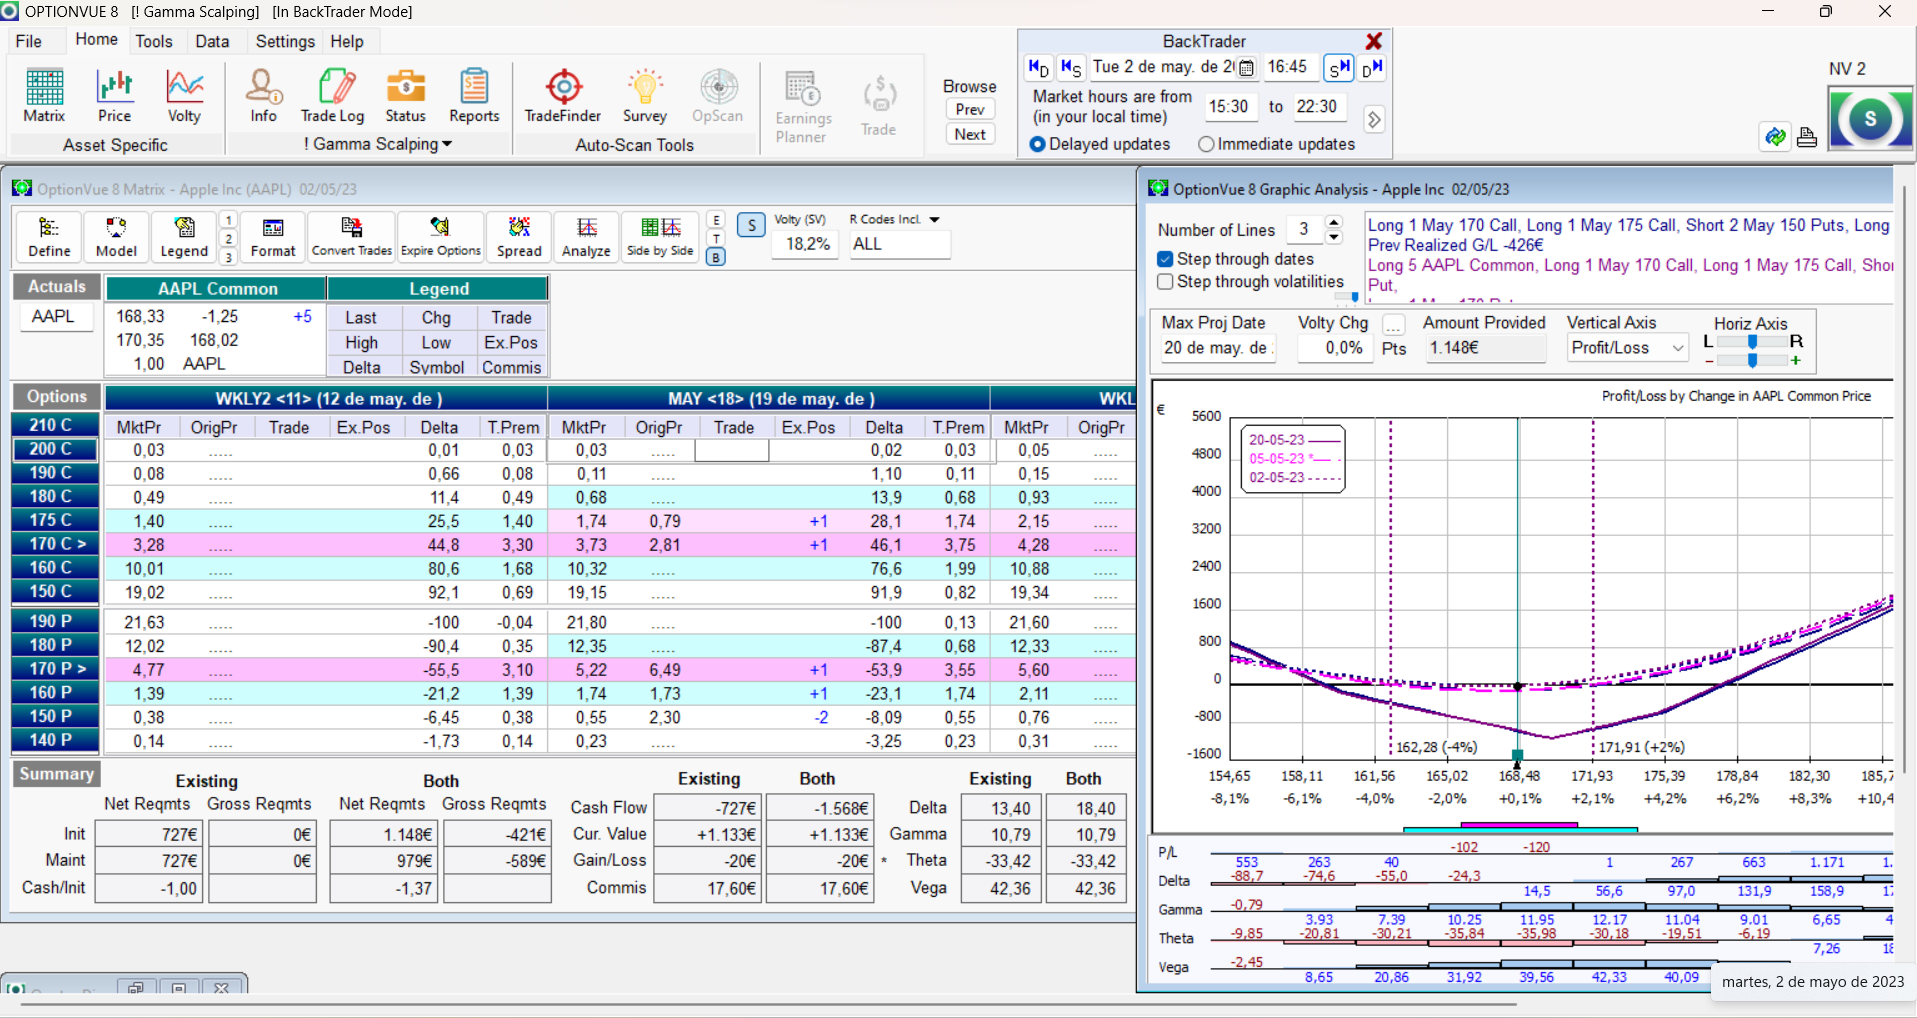Show the matrix Legend
1917x1018 pixels.
pyautogui.click(x=184, y=237)
